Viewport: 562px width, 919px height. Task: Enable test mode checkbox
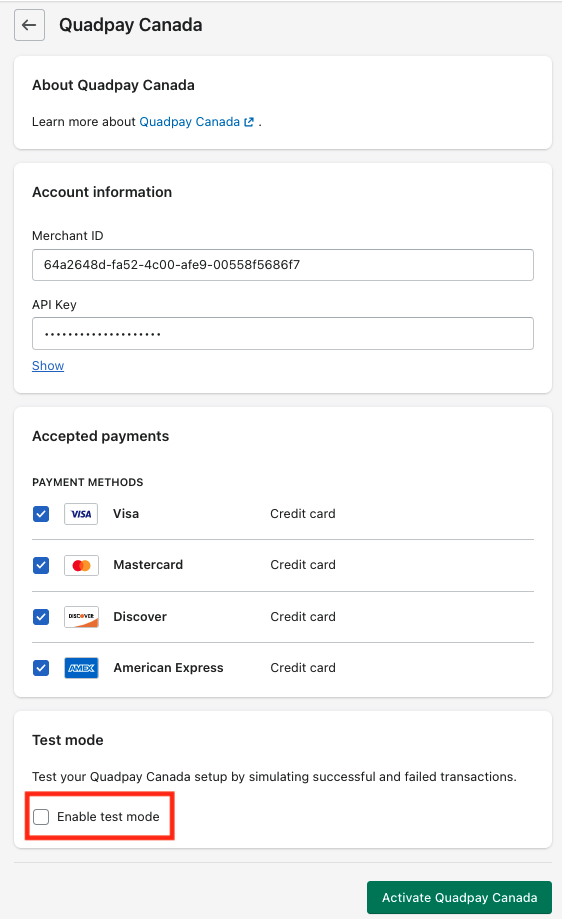(x=41, y=816)
